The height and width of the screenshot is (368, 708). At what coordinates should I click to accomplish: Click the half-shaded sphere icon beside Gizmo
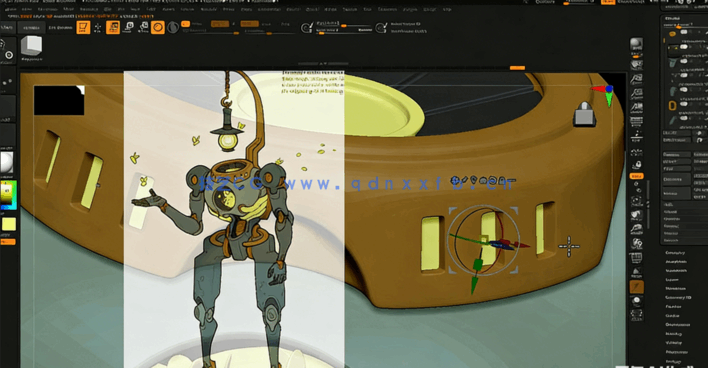[x=173, y=28]
